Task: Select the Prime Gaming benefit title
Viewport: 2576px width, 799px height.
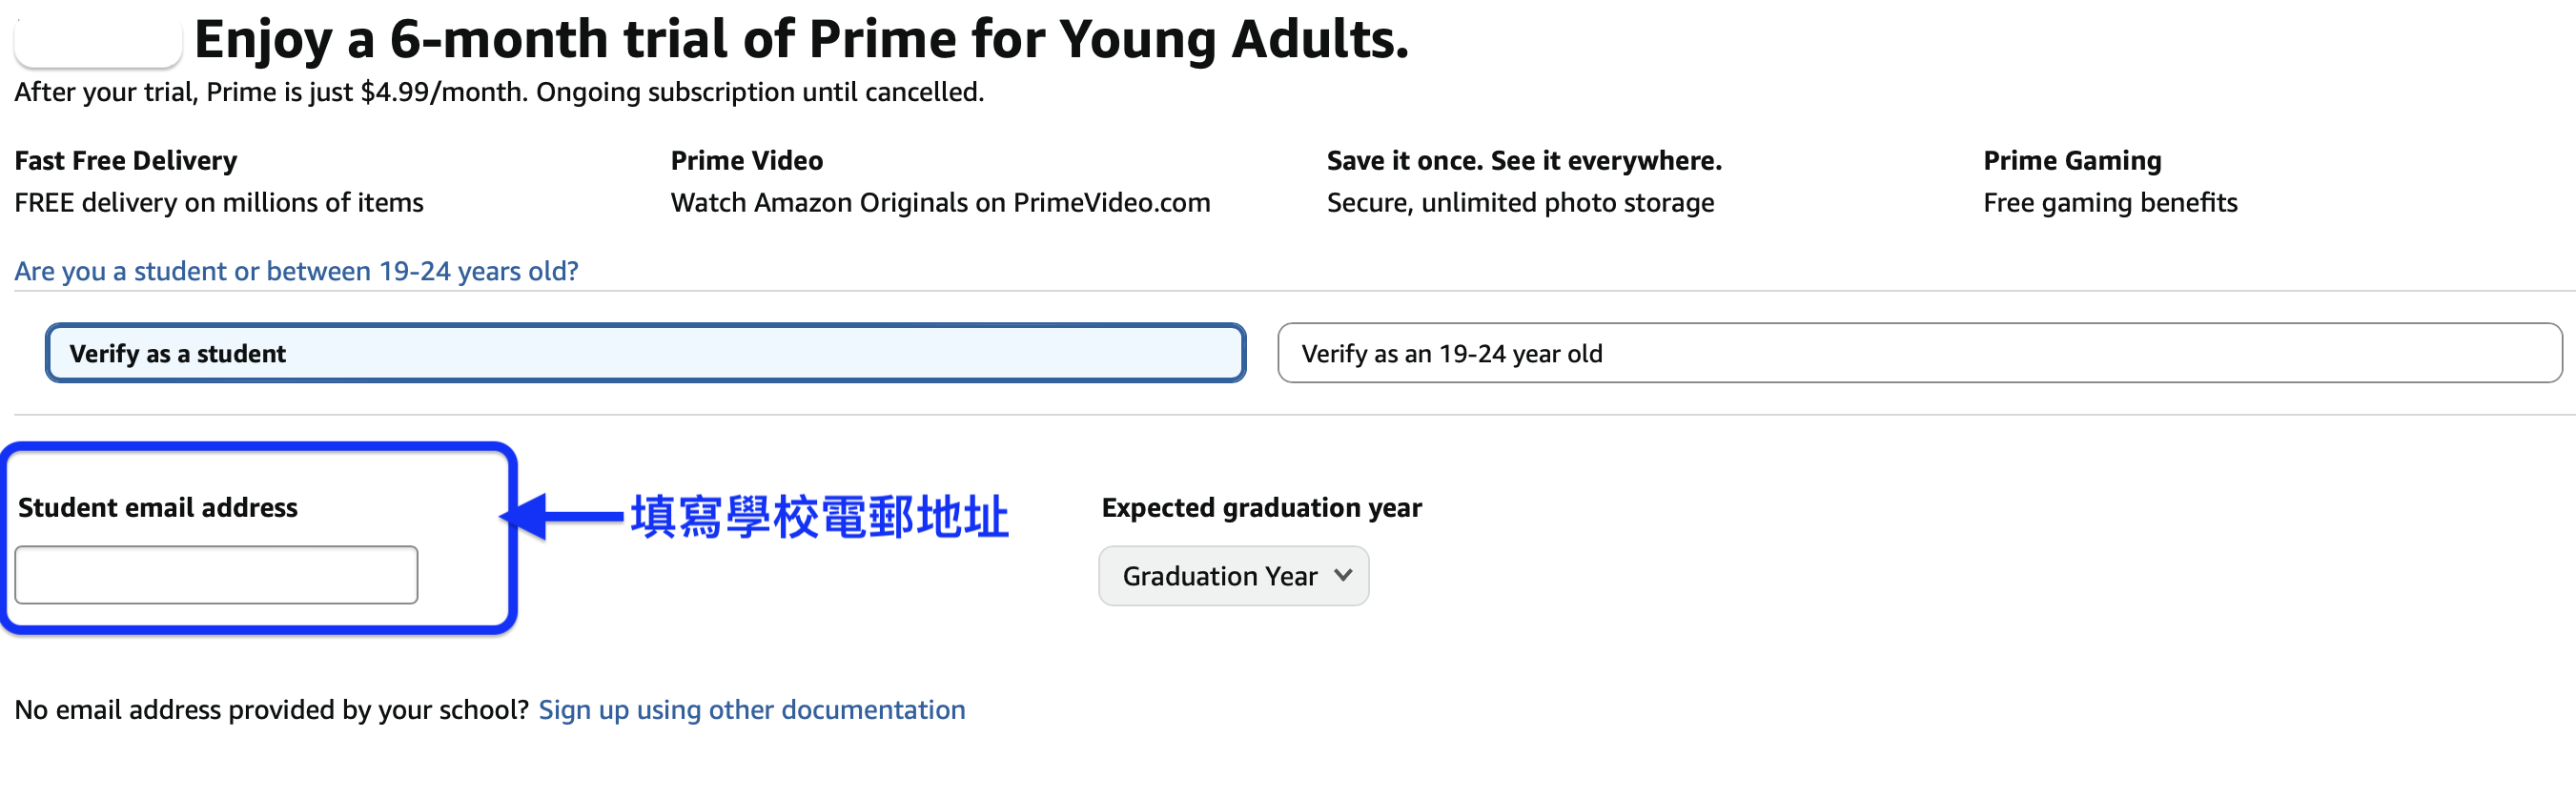Action: (2071, 160)
